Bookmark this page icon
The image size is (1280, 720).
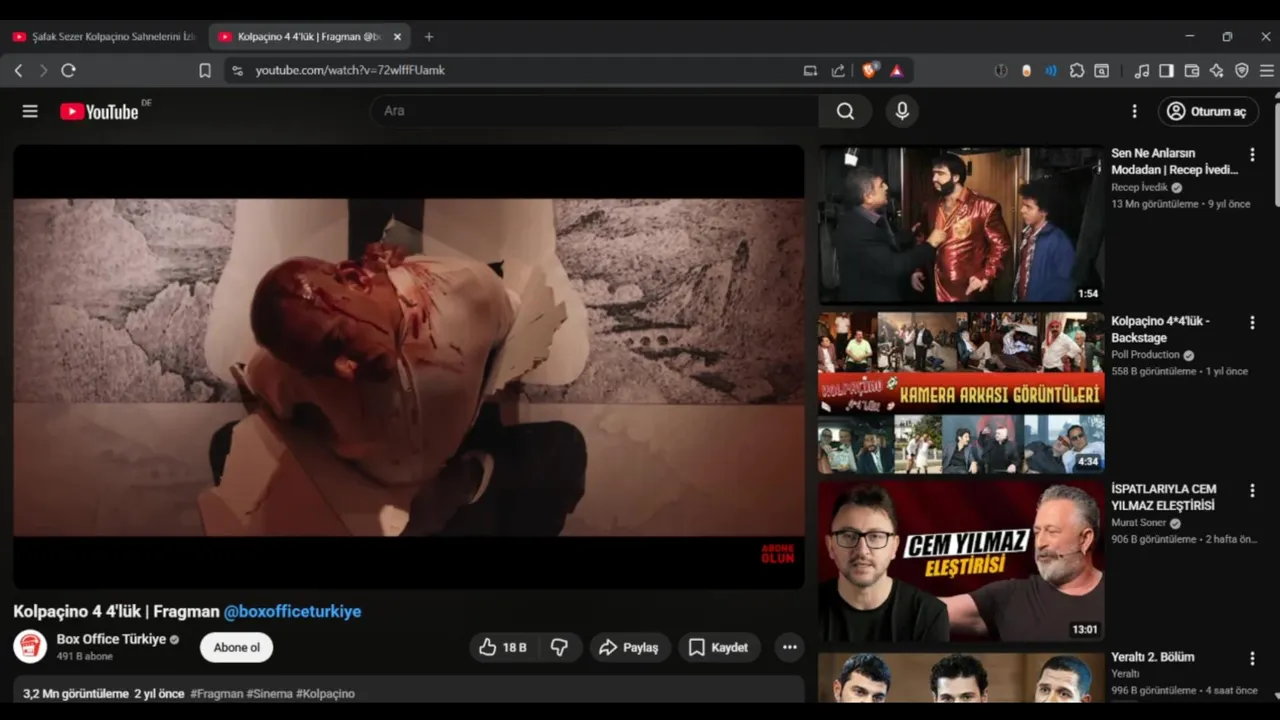pyautogui.click(x=205, y=70)
